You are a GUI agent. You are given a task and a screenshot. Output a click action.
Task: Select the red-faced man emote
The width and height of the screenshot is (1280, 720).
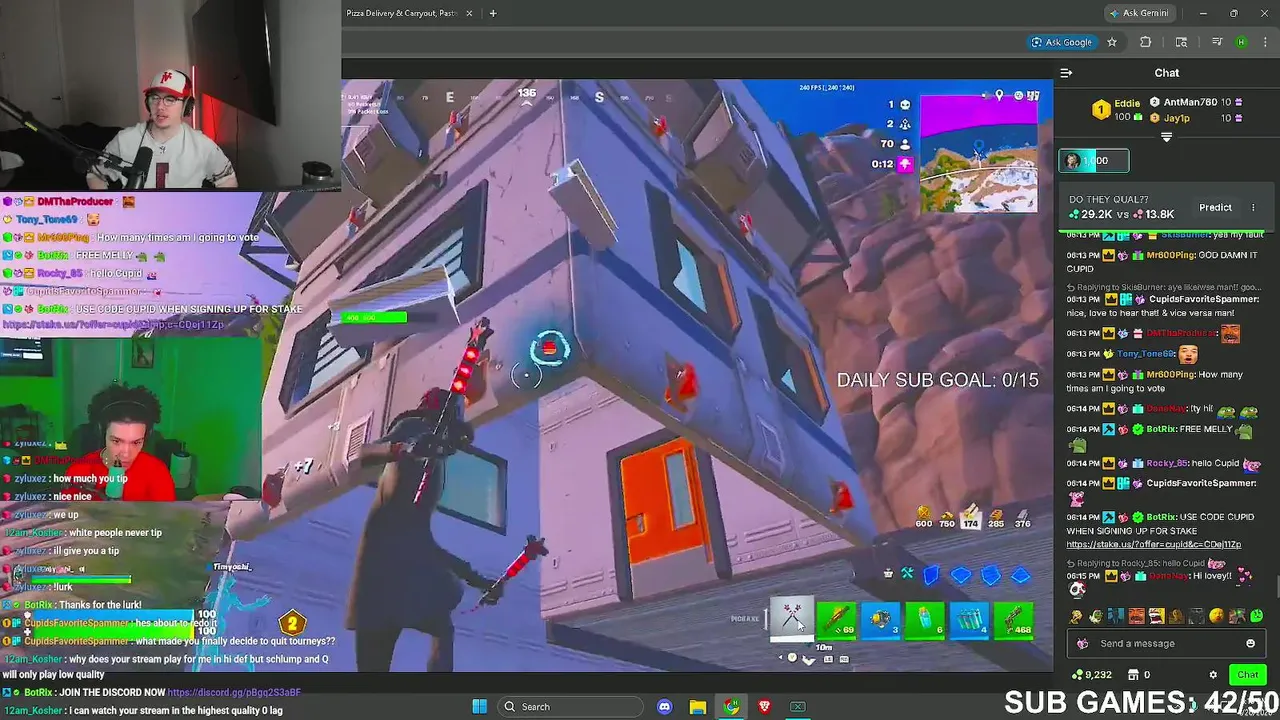click(x=1136, y=616)
